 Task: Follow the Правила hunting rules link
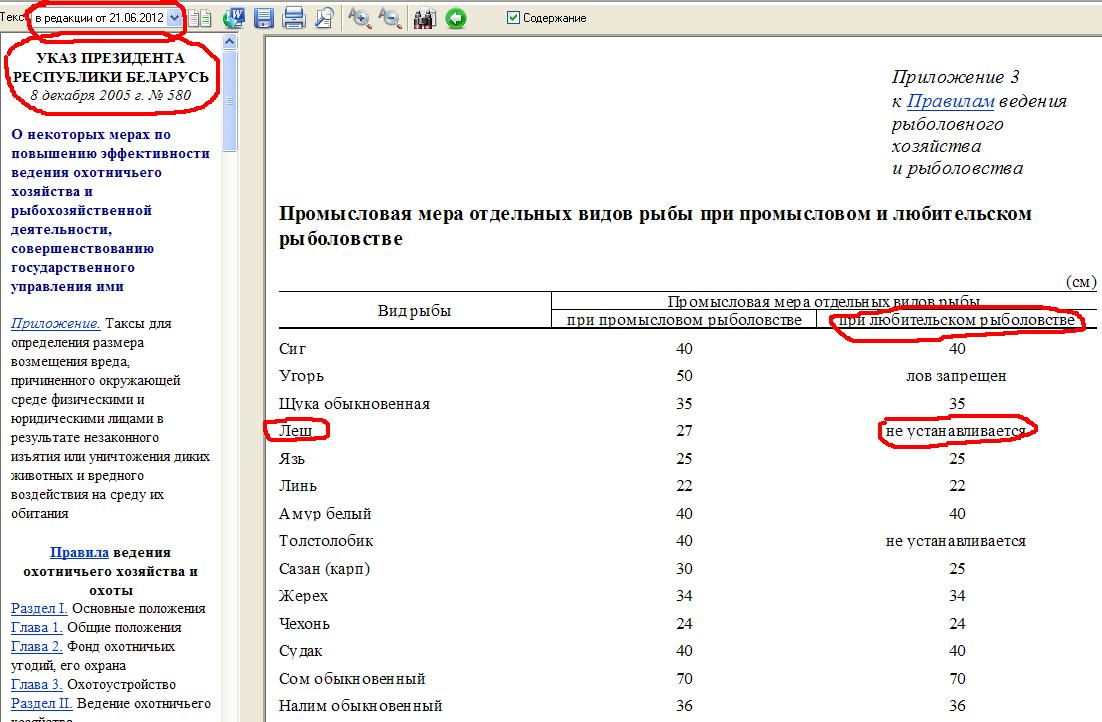(79, 552)
